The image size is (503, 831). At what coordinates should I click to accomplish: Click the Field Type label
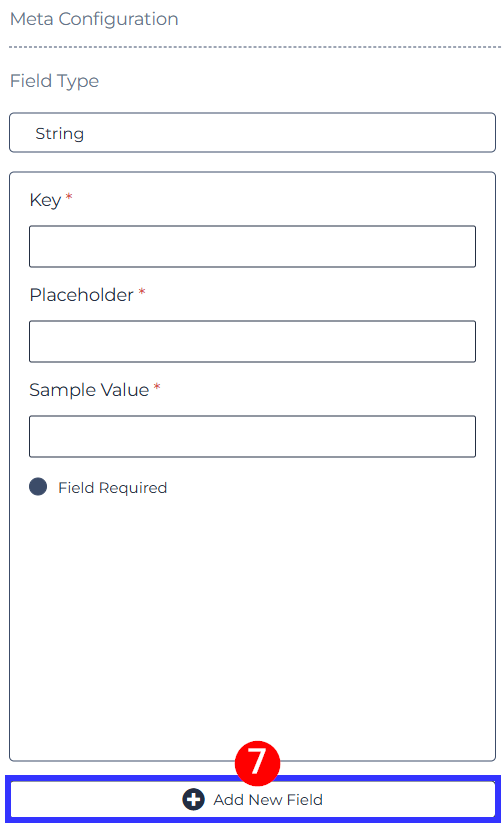[x=55, y=81]
